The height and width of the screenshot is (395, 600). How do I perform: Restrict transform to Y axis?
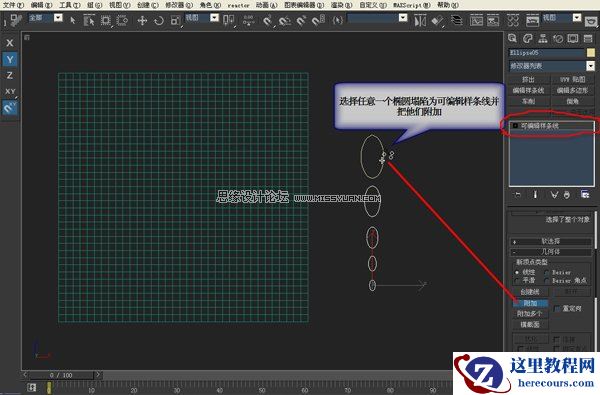pos(10,59)
